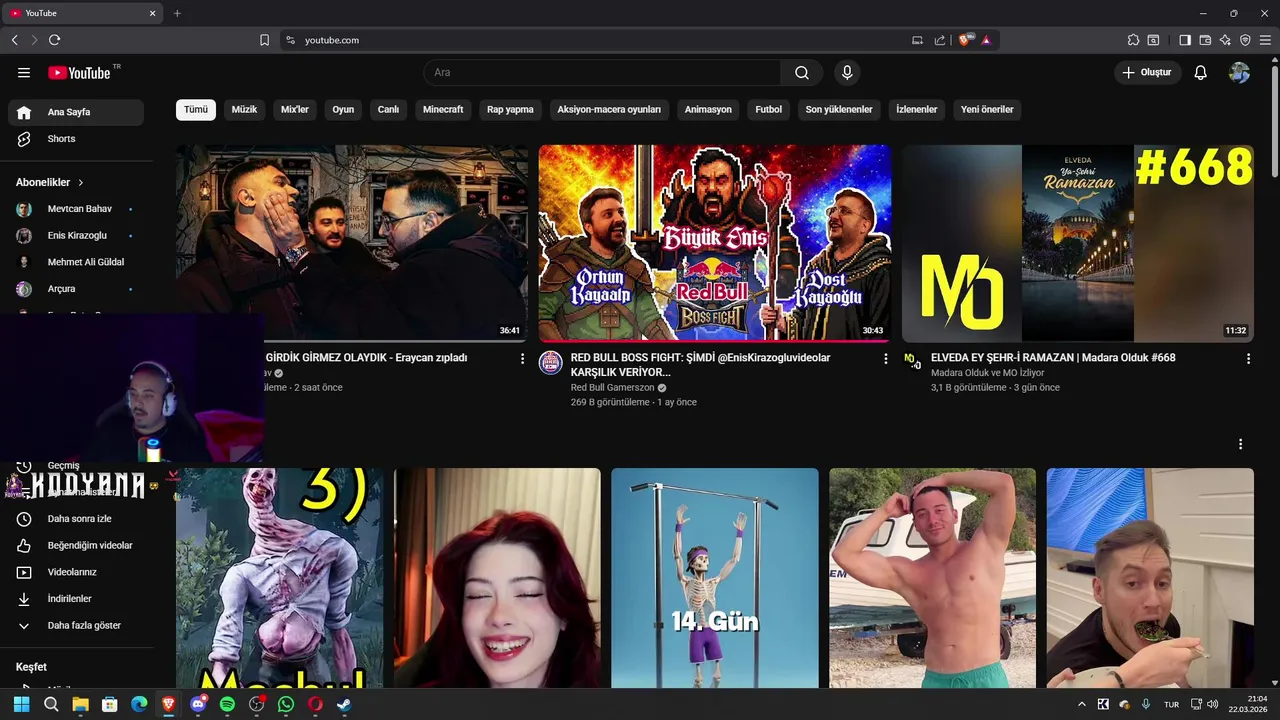The width and height of the screenshot is (1280, 720).
Task: Open the new tab plus button
Action: [177, 13]
